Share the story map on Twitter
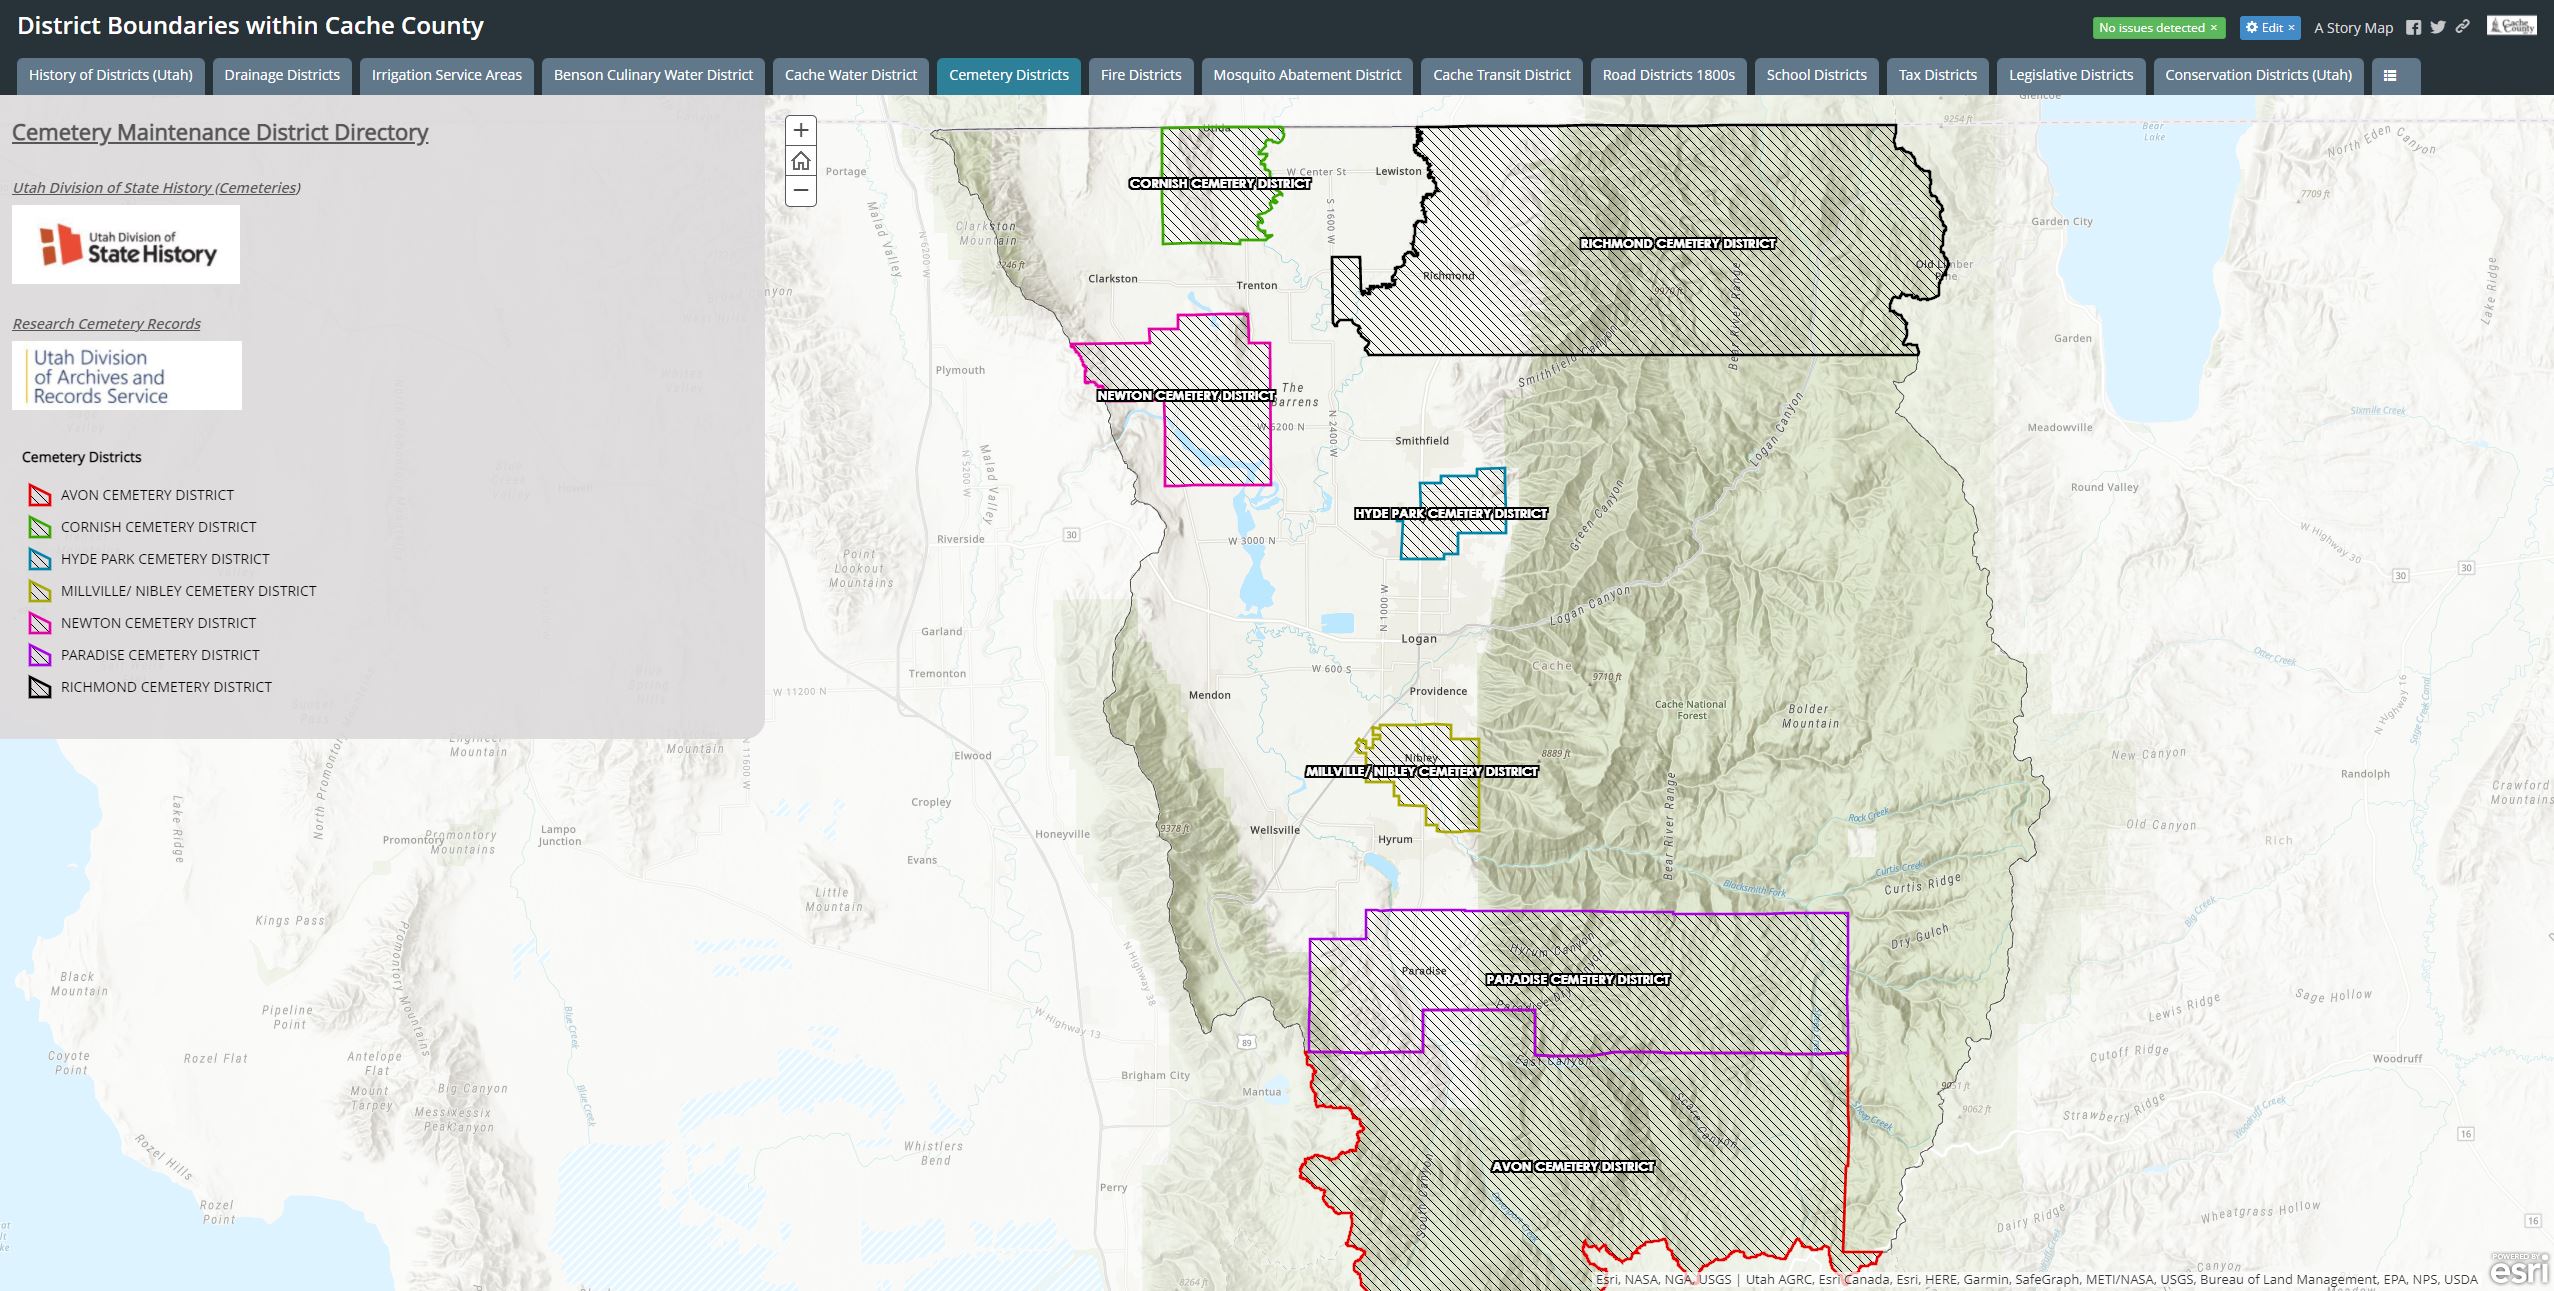 [2438, 27]
